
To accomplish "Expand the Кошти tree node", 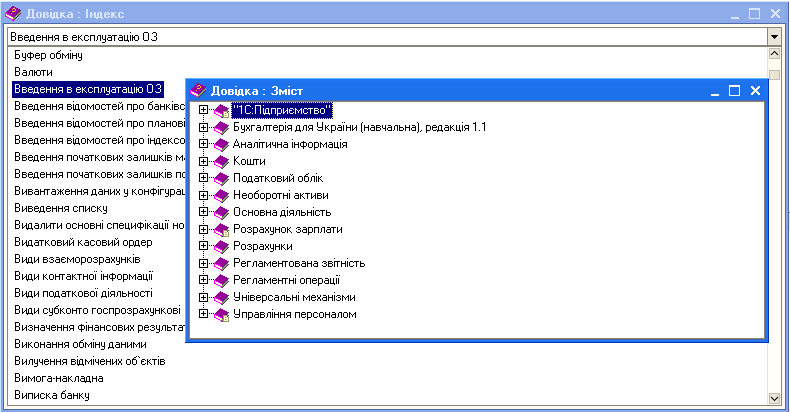I will tap(203, 161).
